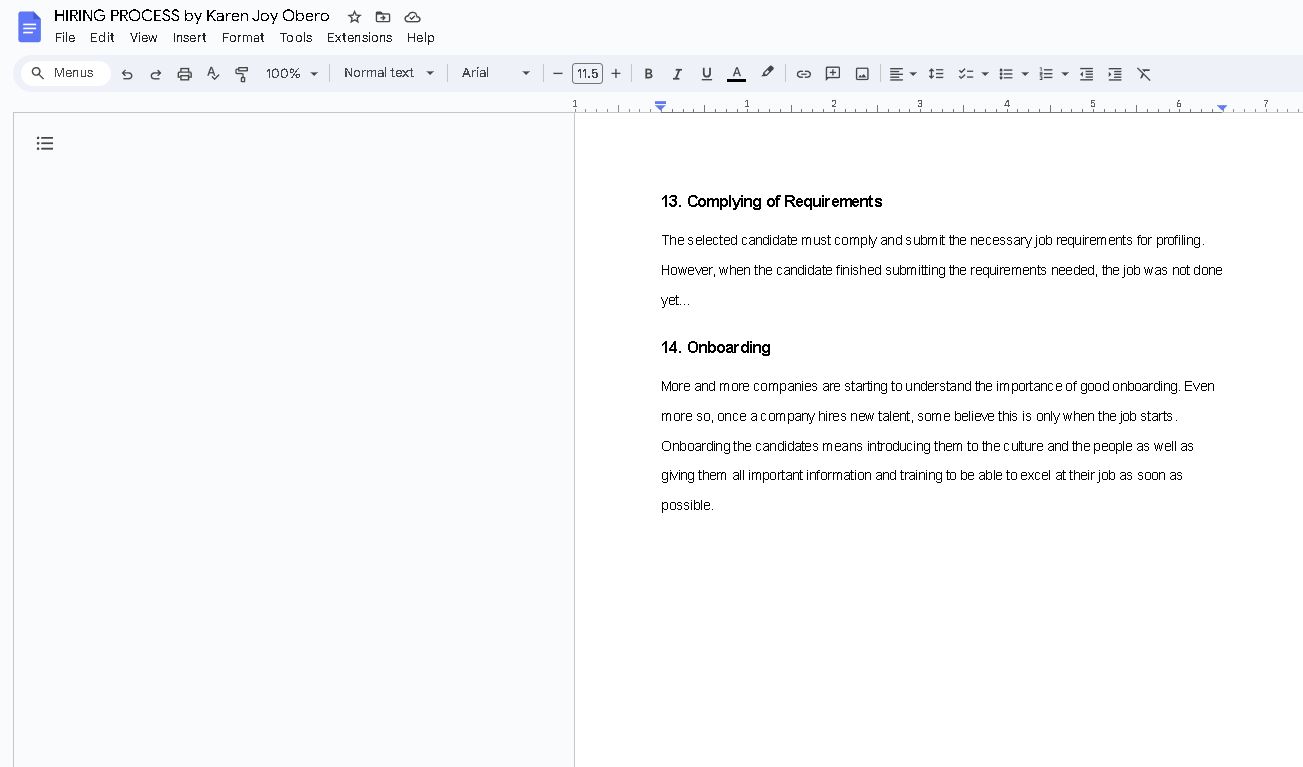Viewport: 1303px width, 767px height.
Task: Open the text color picker
Action: tap(737, 74)
